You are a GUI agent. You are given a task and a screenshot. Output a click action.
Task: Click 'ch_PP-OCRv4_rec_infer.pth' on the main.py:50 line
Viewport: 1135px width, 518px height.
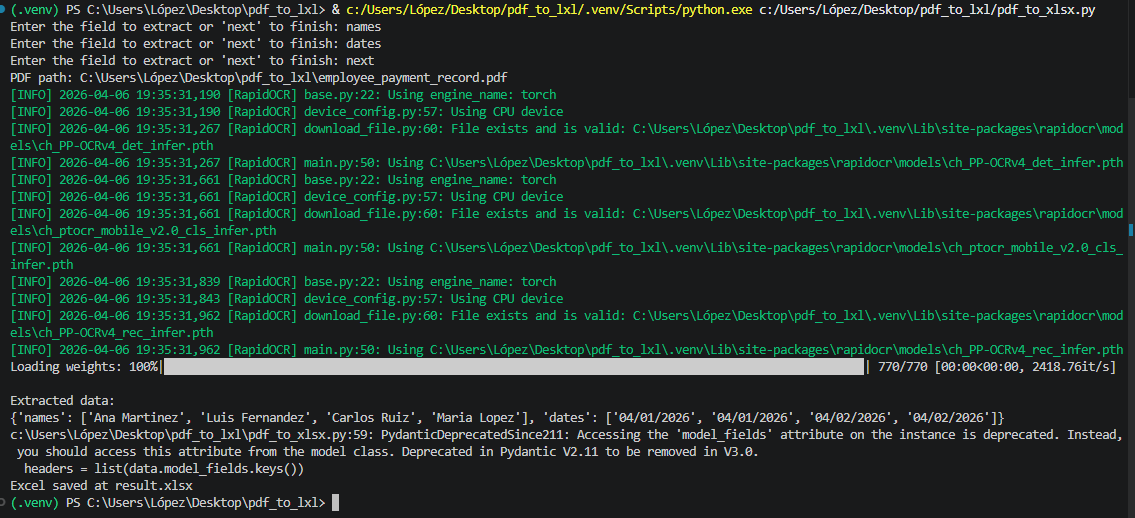(1035, 349)
